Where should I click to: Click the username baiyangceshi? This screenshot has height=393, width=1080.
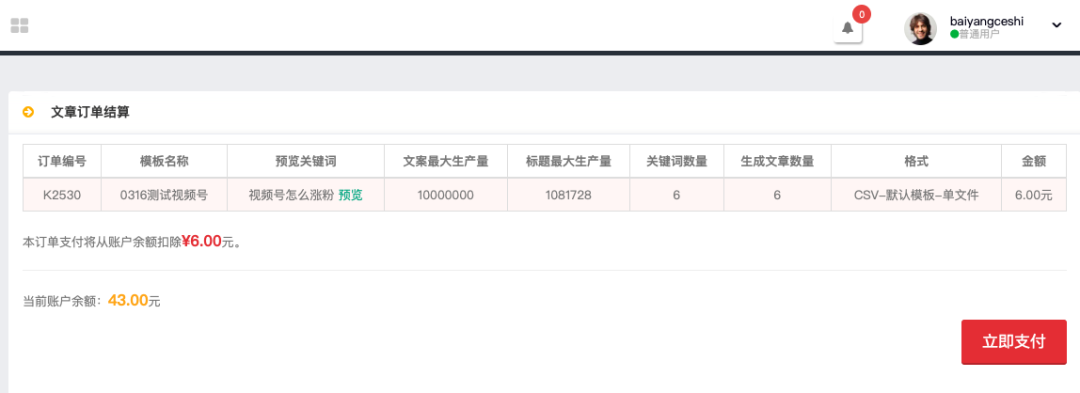986,21
